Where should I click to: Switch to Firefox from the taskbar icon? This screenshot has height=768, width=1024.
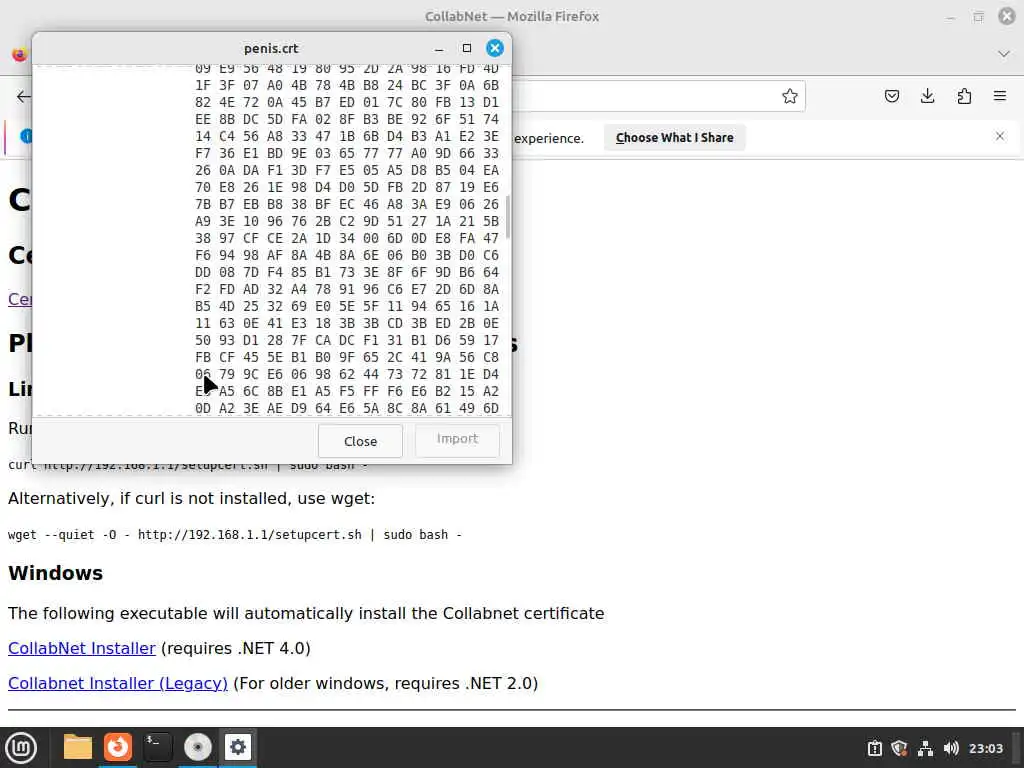tap(118, 747)
